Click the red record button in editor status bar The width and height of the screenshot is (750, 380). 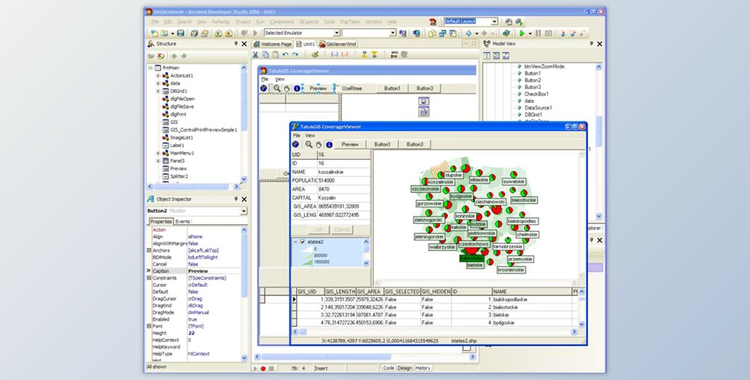pos(263,369)
